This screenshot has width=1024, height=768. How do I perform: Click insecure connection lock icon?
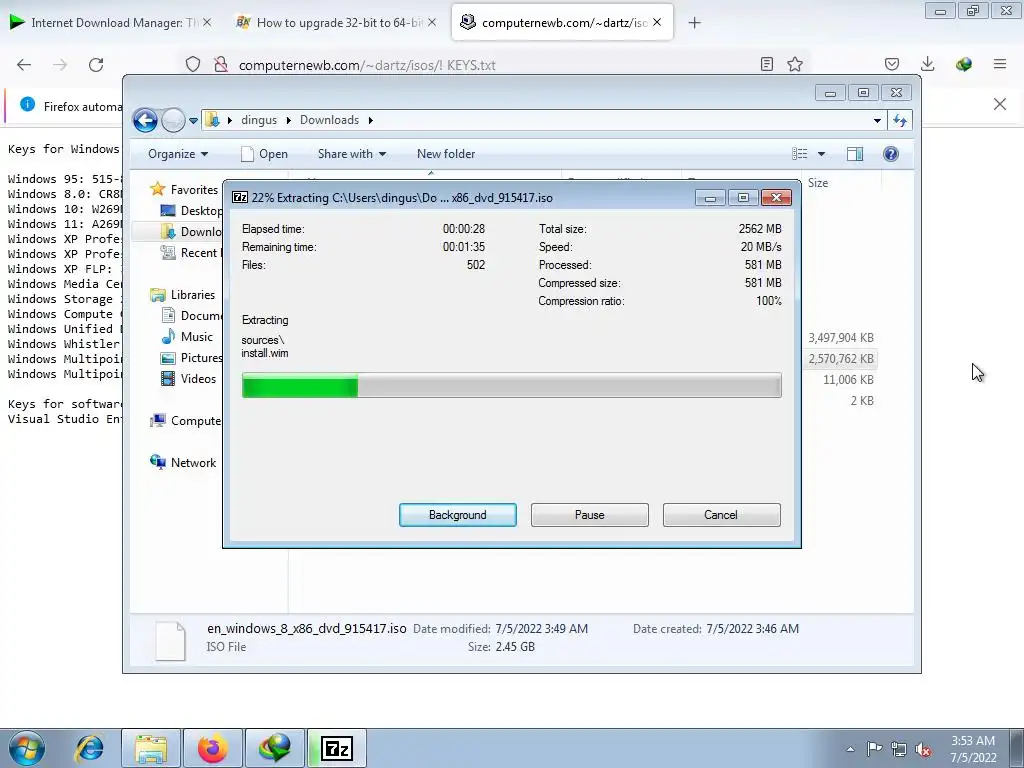[221, 65]
